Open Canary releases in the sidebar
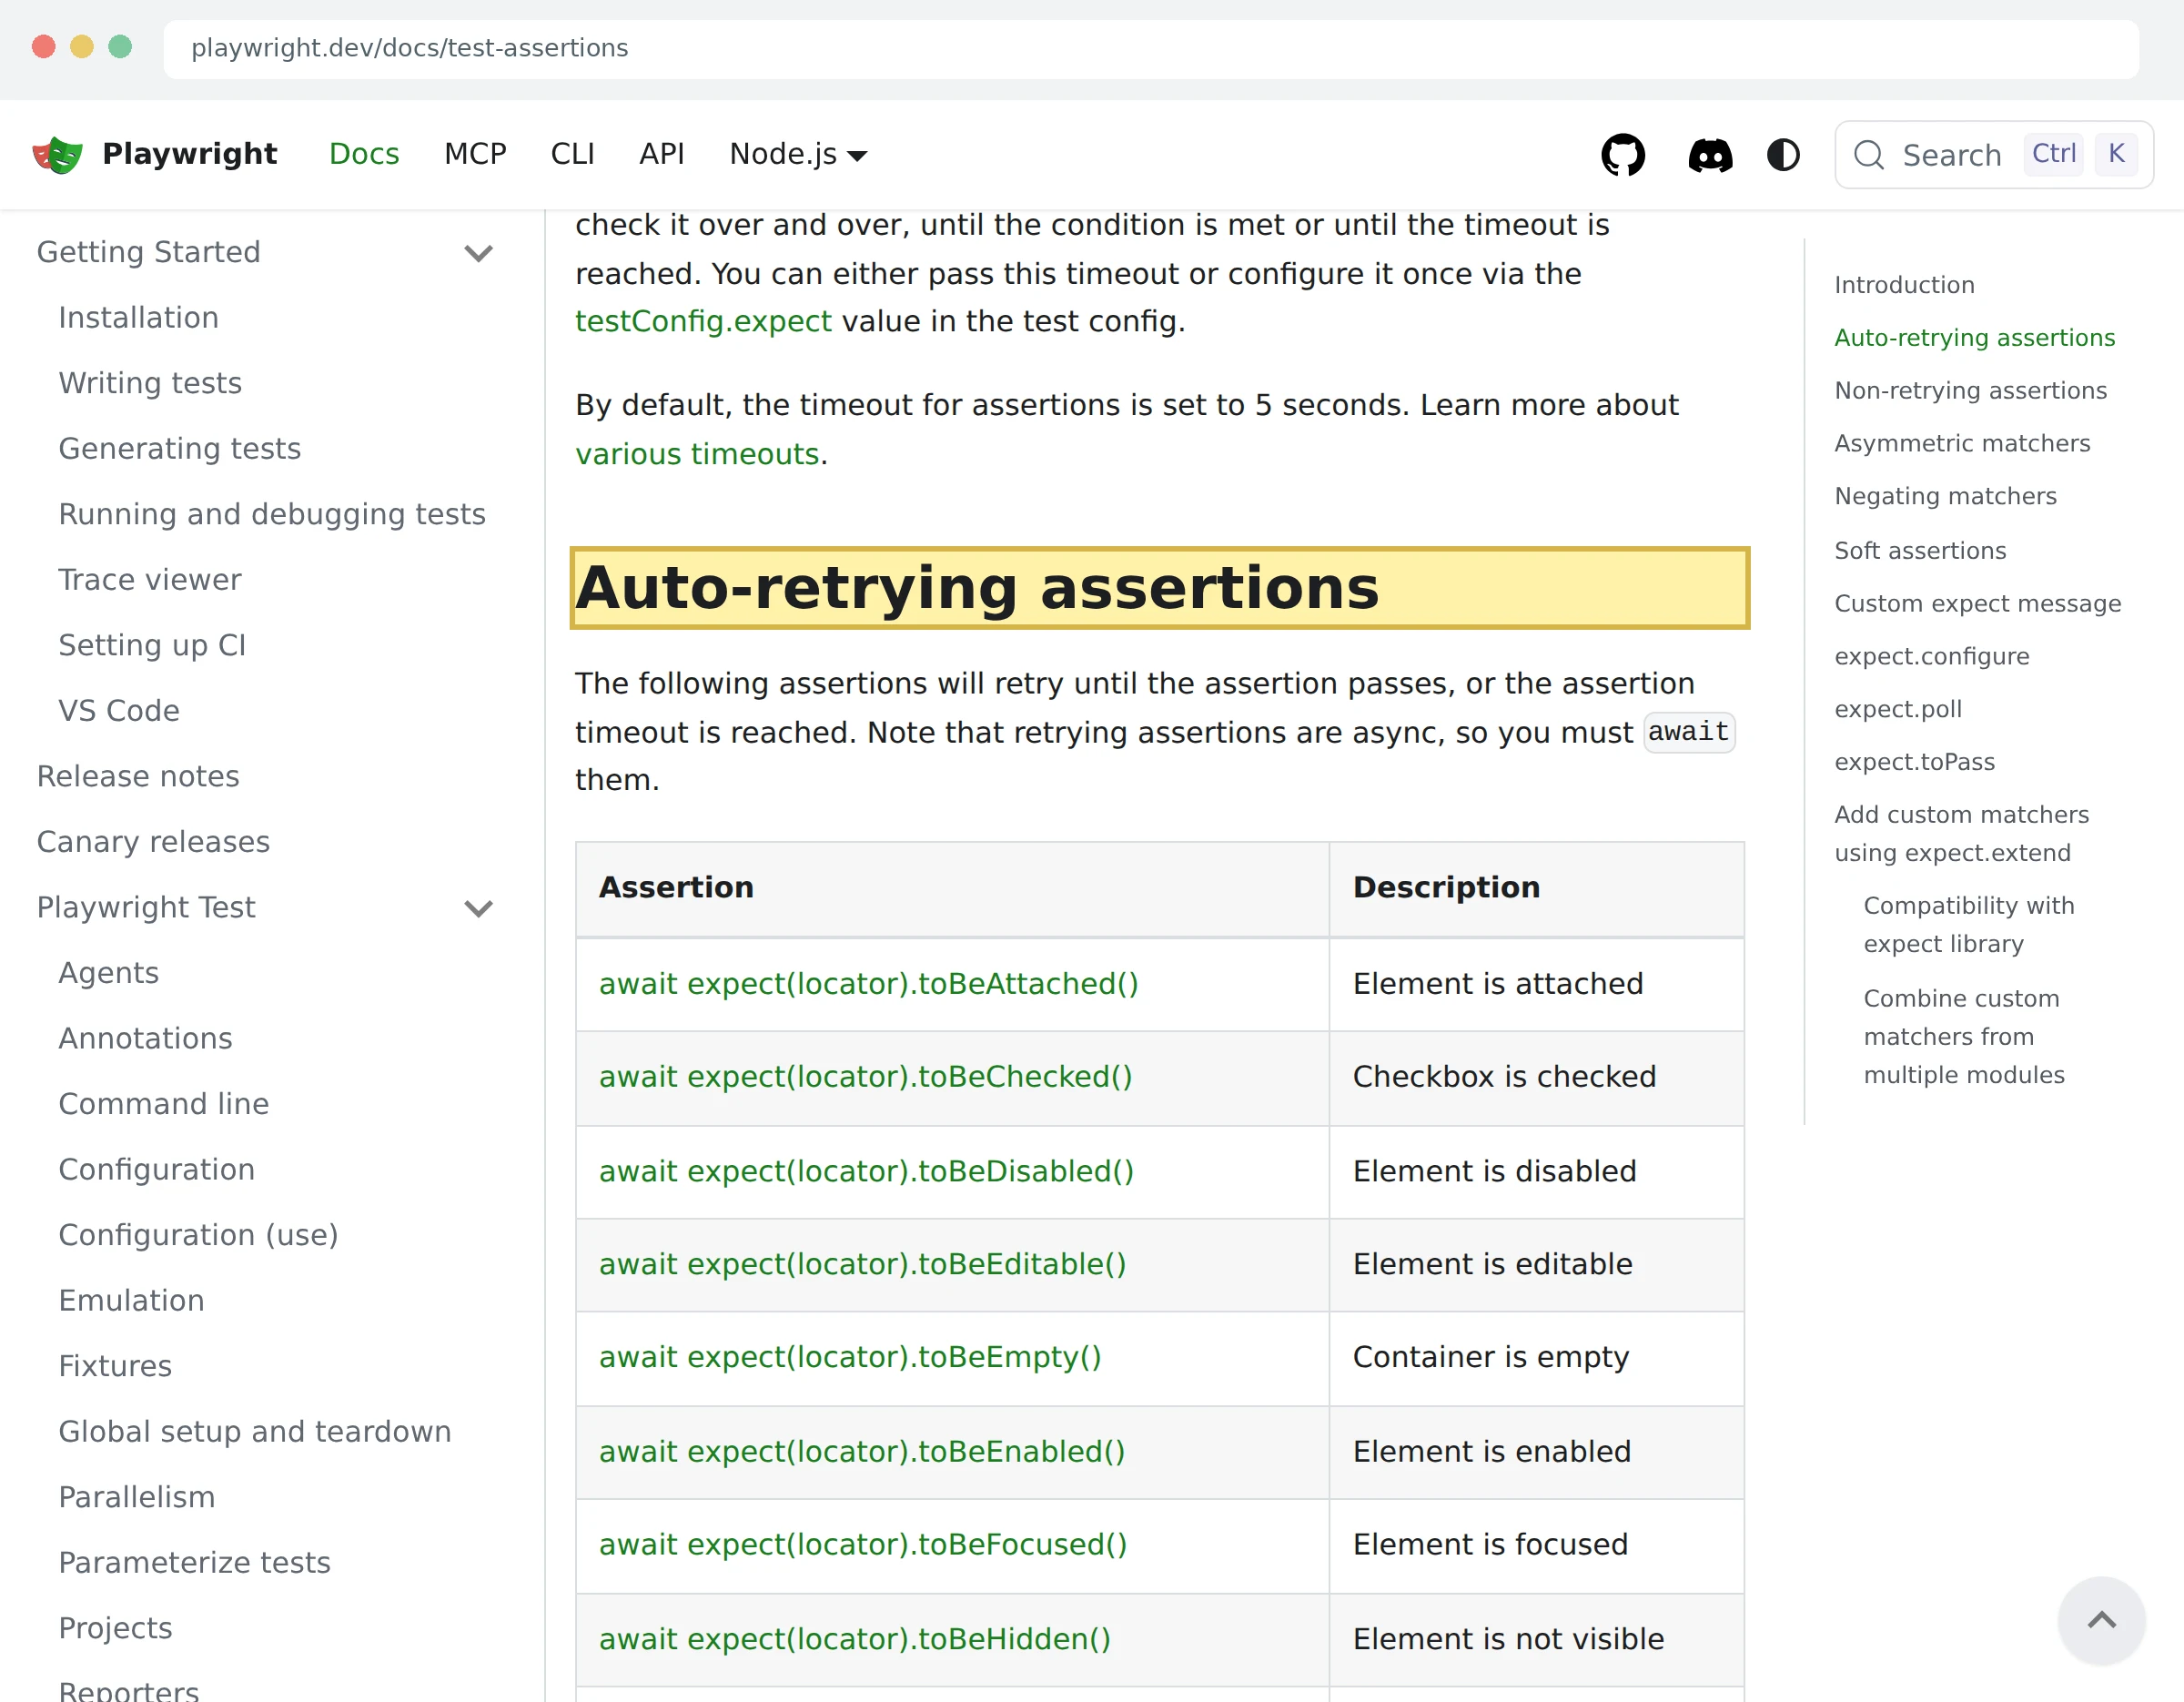Viewport: 2184px width, 1702px height. click(153, 842)
